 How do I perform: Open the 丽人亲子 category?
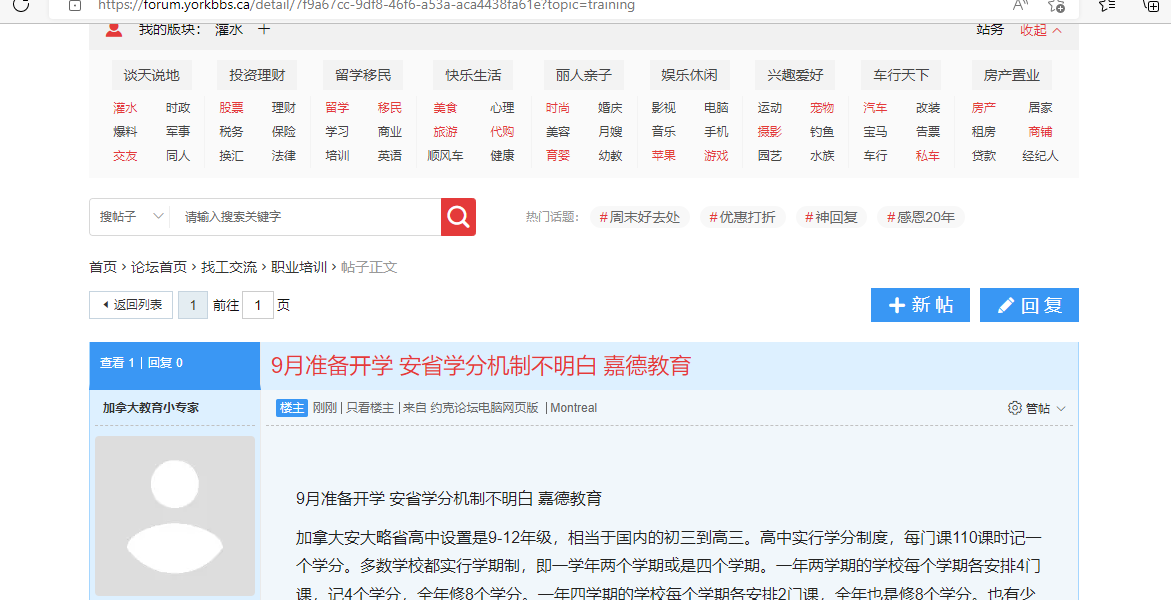[x=584, y=75]
